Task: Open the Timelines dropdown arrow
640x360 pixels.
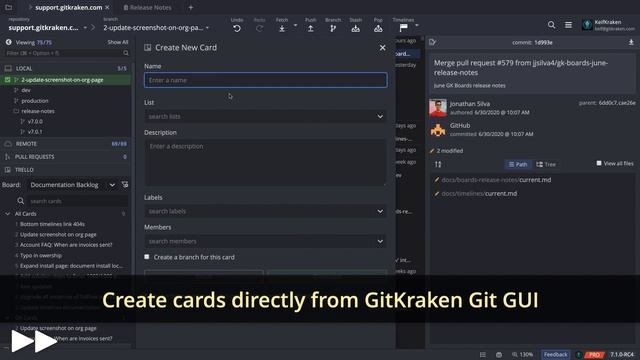Action: 416,25
